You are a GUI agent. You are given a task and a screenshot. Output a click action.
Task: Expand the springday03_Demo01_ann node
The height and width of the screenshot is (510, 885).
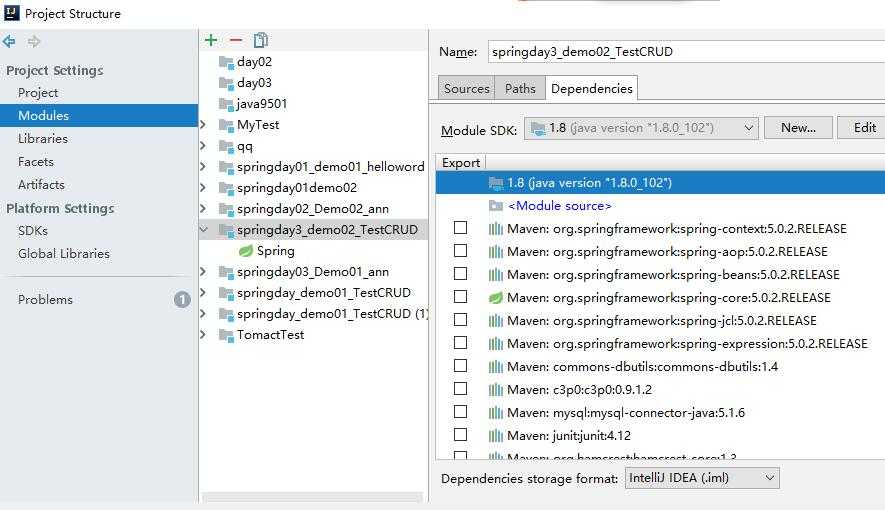[x=203, y=271]
